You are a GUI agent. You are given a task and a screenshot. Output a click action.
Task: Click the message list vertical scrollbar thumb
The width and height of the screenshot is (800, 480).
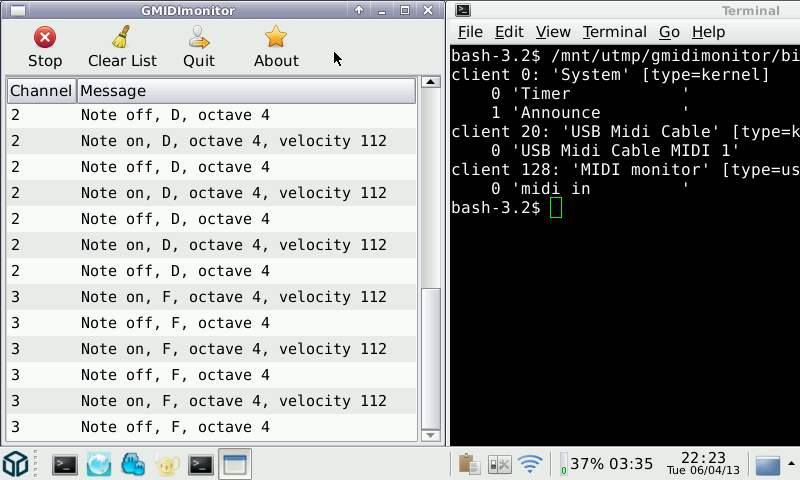(x=431, y=359)
